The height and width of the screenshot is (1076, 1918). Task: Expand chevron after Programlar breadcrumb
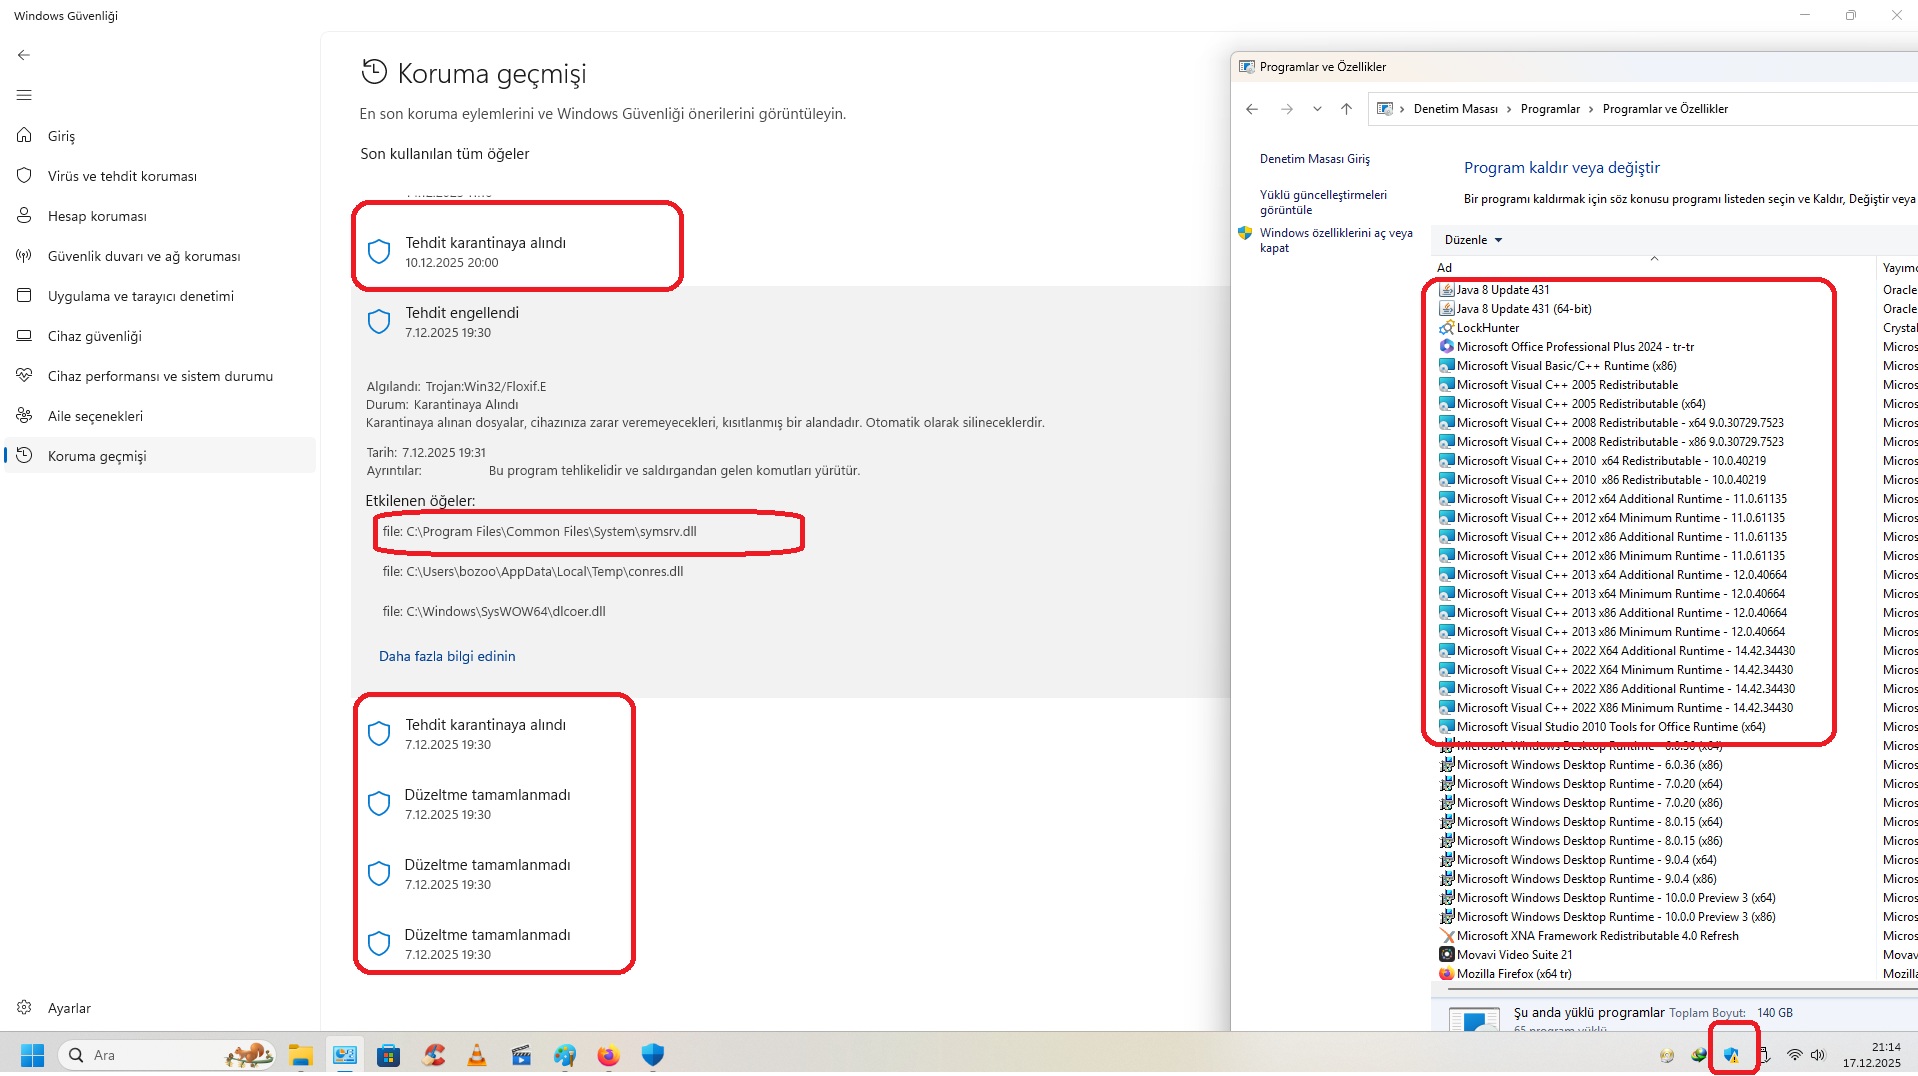tap(1591, 109)
